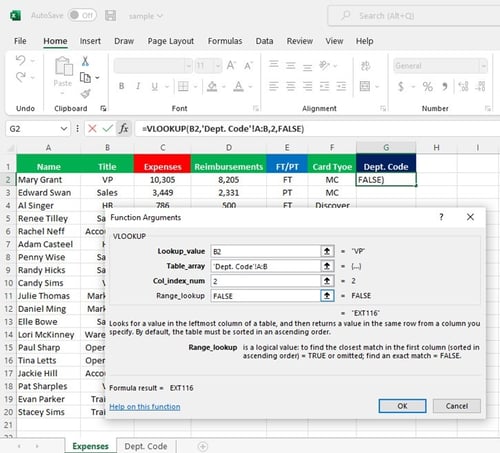
Task: Click the Paste clipboard icon
Action: (63, 66)
